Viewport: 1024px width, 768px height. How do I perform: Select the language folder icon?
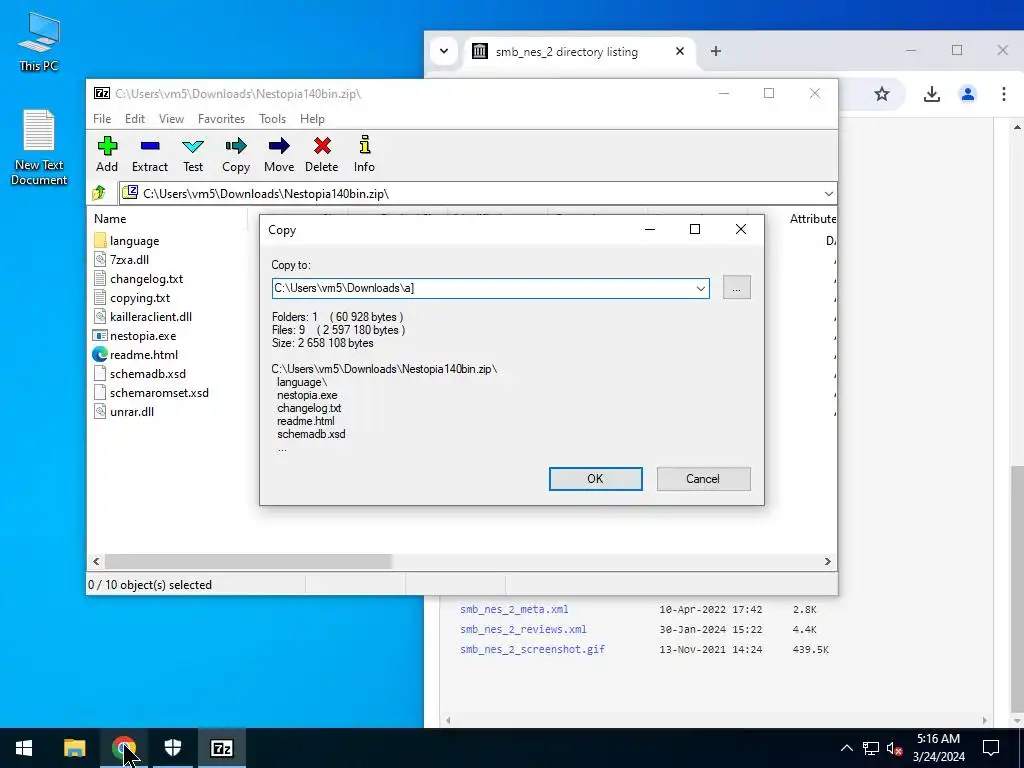(100, 240)
